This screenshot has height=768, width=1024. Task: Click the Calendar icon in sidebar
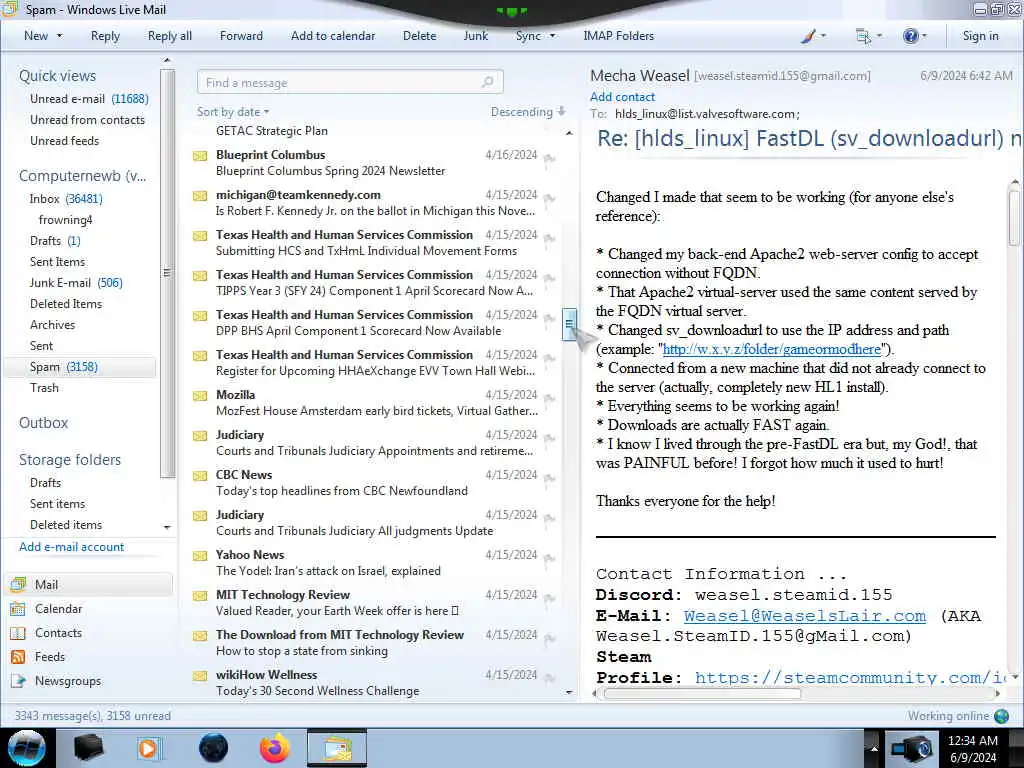pos(18,609)
